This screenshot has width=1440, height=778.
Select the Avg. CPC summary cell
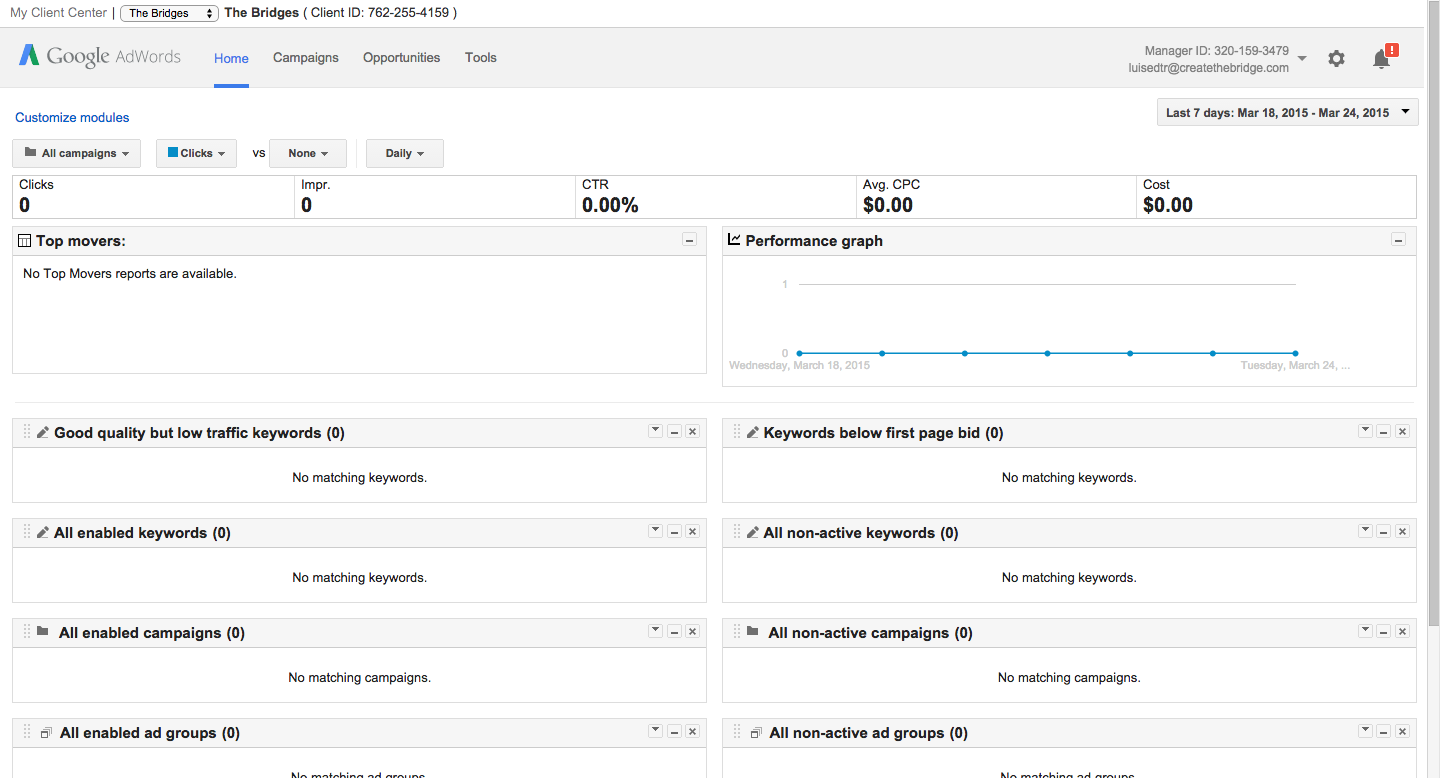(997, 197)
